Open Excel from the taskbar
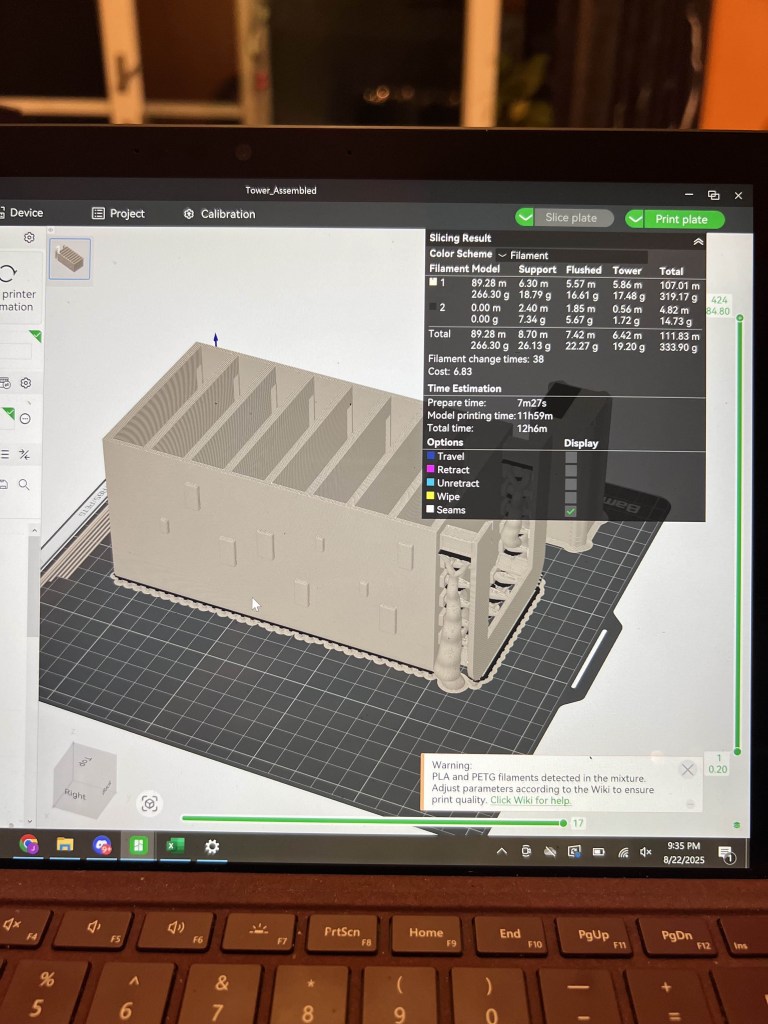 174,846
